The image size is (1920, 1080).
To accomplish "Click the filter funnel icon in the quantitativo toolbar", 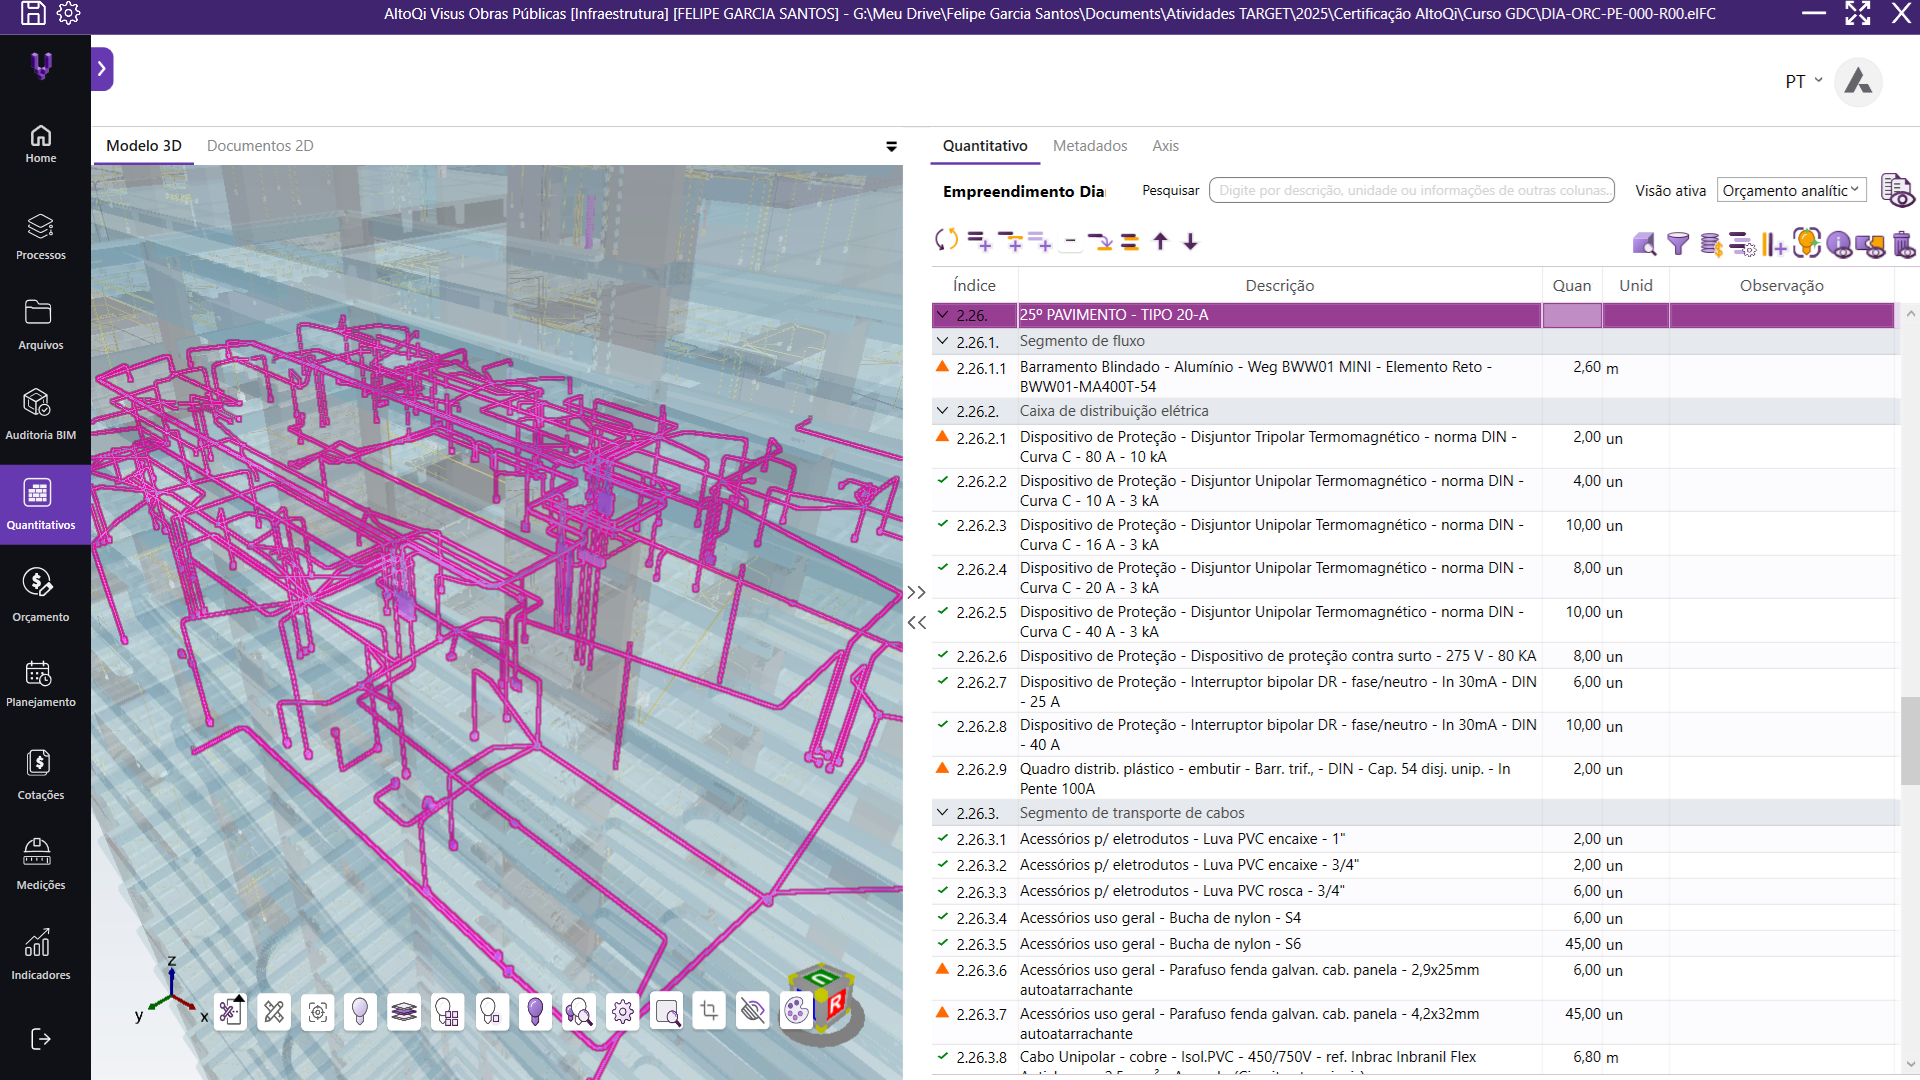I will coord(1678,243).
